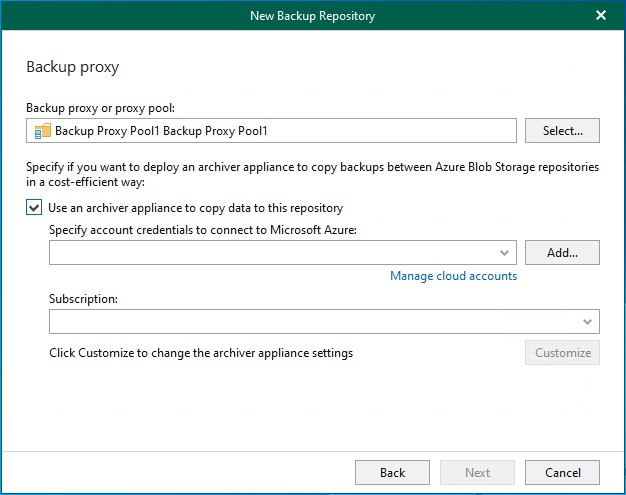Click the backup proxy pool icon
This screenshot has width=626, height=495.
[42, 131]
